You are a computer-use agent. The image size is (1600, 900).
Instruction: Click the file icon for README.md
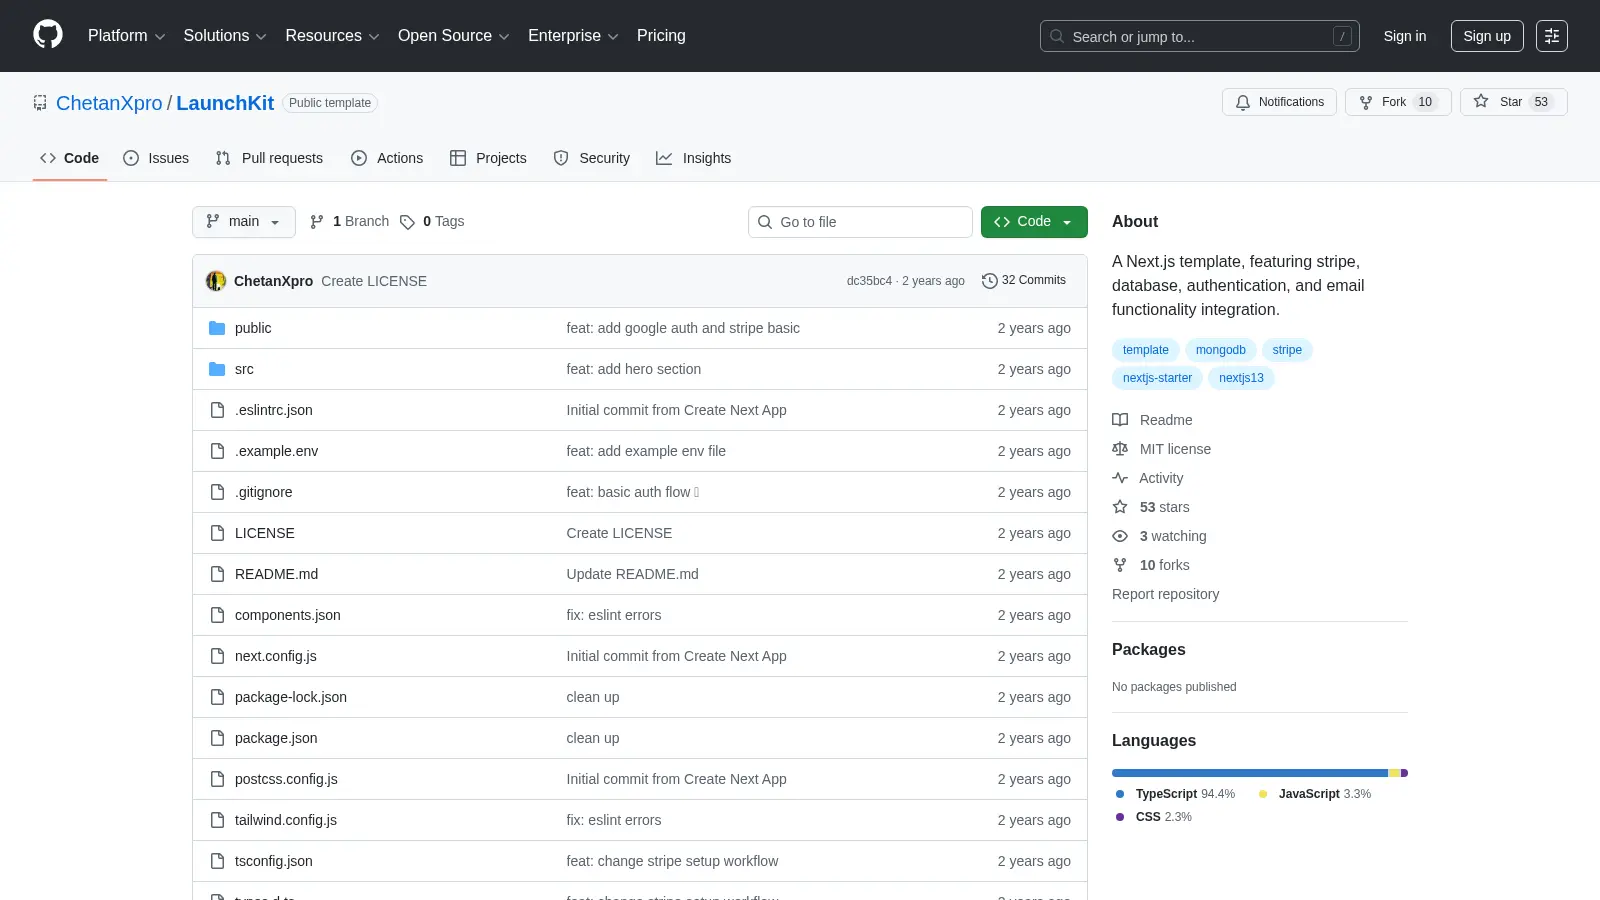click(217, 574)
